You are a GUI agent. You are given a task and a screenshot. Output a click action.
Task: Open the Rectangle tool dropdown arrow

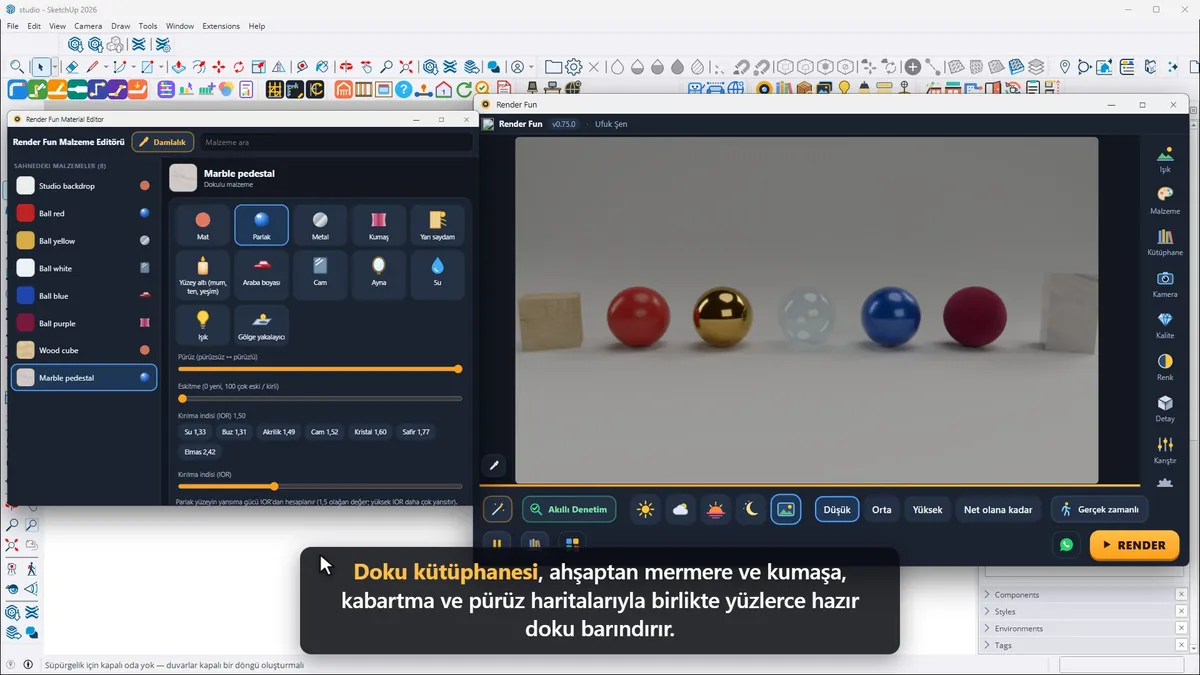pyautogui.click(x=161, y=67)
